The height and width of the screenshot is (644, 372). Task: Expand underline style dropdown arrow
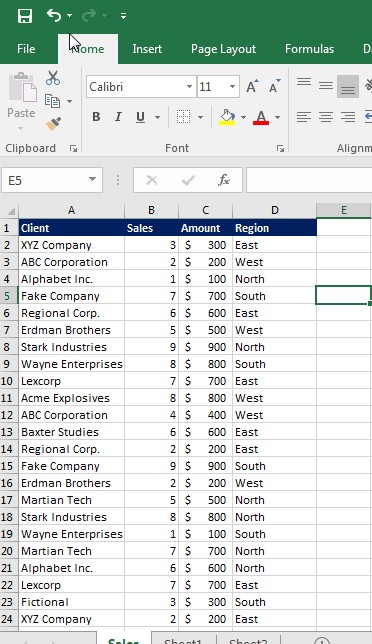(157, 117)
